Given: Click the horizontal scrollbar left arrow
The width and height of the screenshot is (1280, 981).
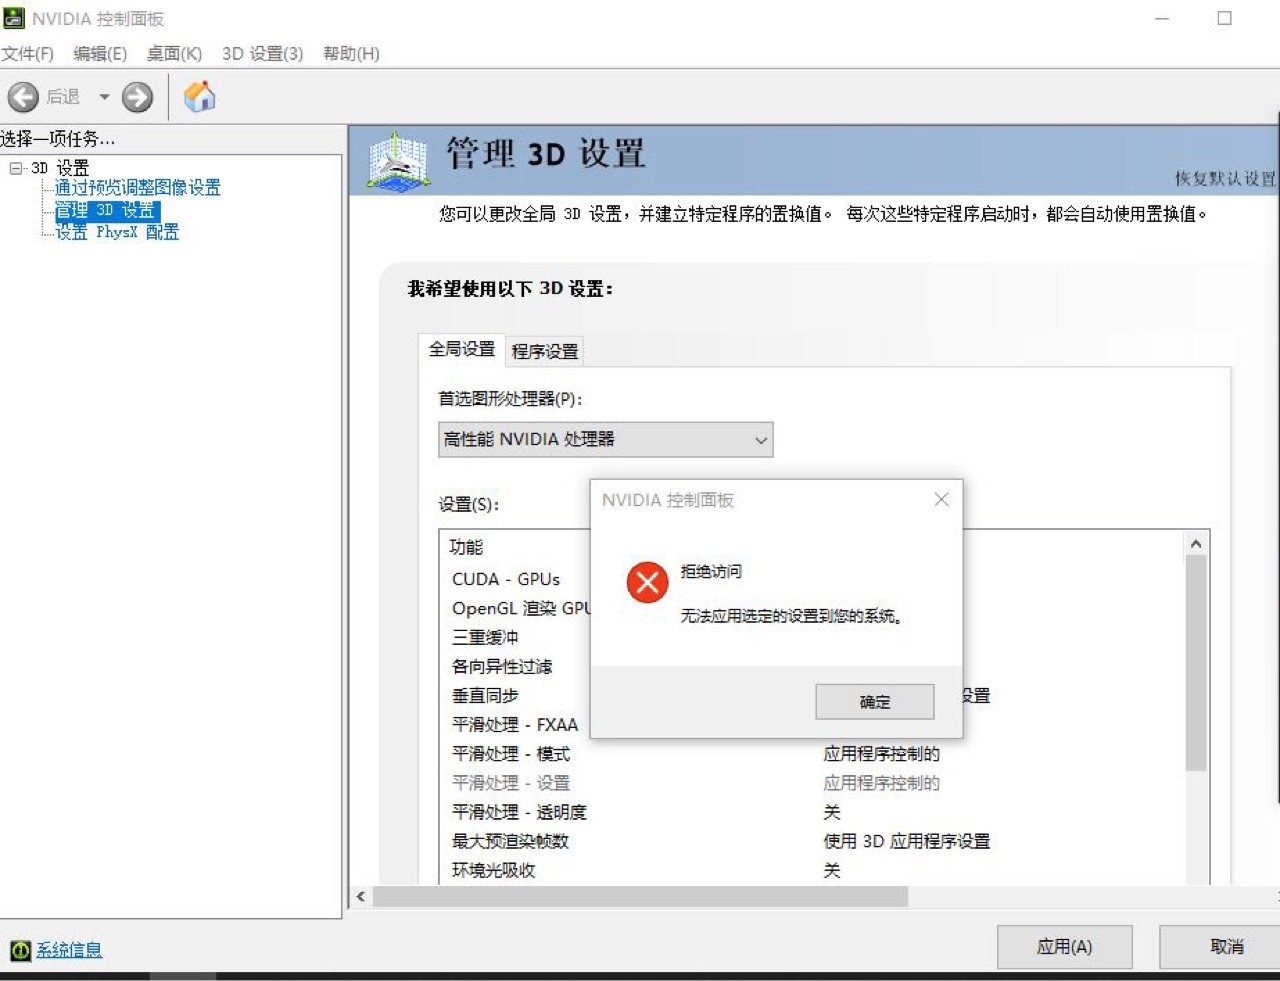Looking at the screenshot, I should [x=361, y=897].
